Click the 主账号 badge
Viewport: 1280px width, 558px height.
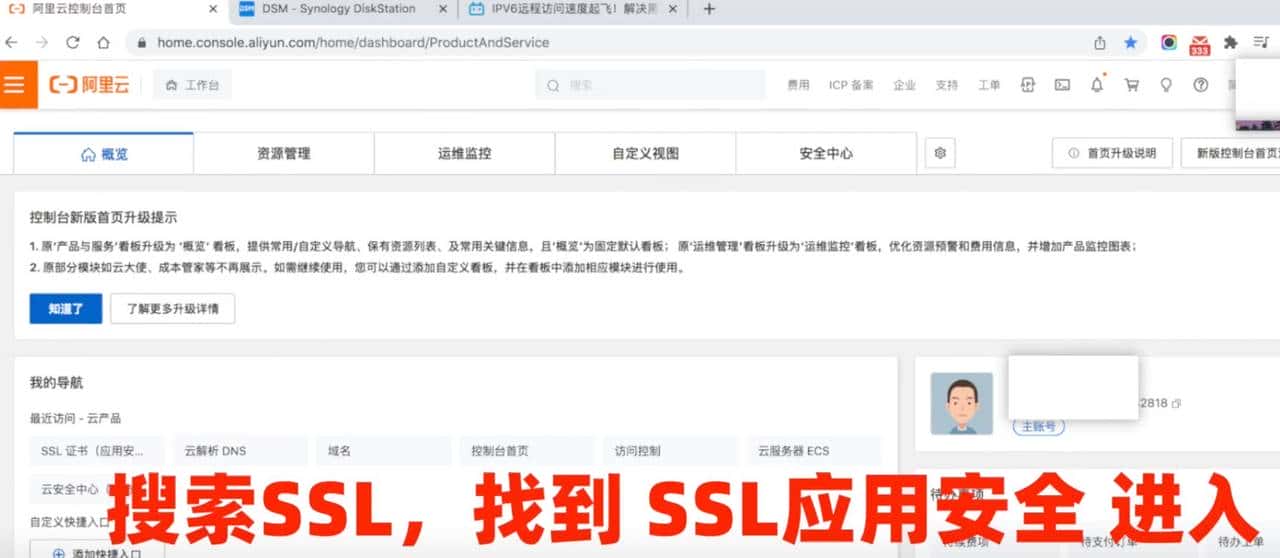(1039, 427)
